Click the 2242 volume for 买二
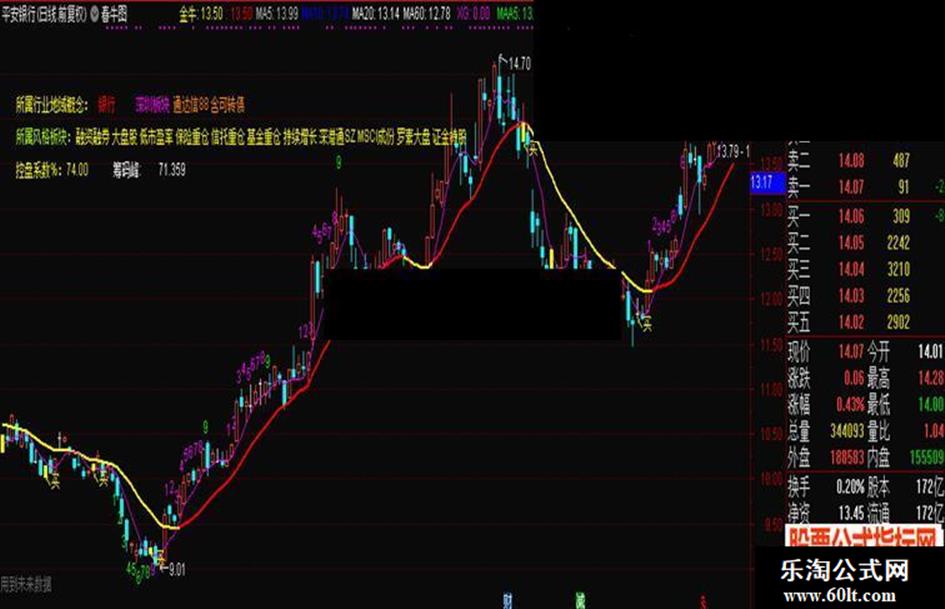945x609 pixels. tap(898, 243)
